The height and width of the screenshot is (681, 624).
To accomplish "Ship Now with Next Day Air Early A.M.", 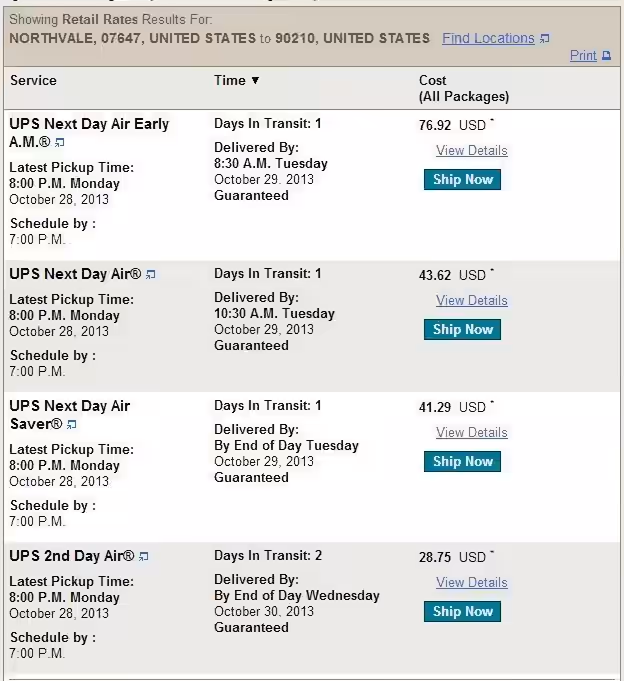I will (x=462, y=179).
